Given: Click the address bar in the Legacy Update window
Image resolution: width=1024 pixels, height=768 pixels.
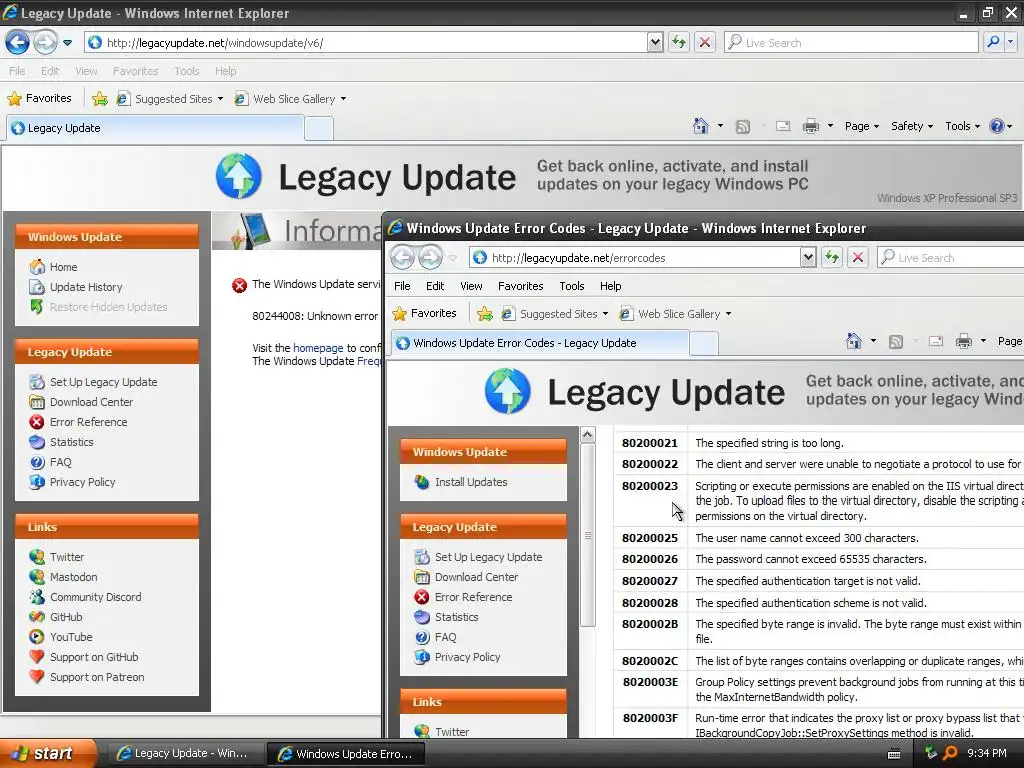Looking at the screenshot, I should (366, 42).
